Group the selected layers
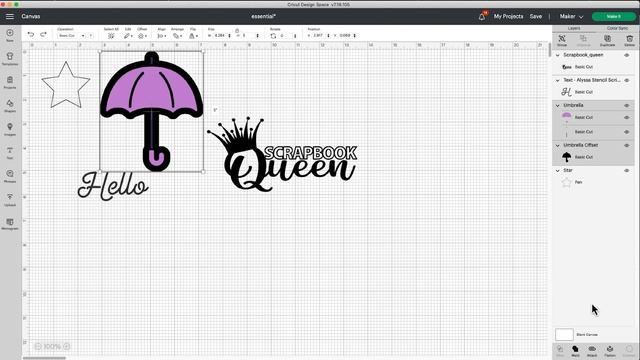This screenshot has width=640, height=360. 562,40
